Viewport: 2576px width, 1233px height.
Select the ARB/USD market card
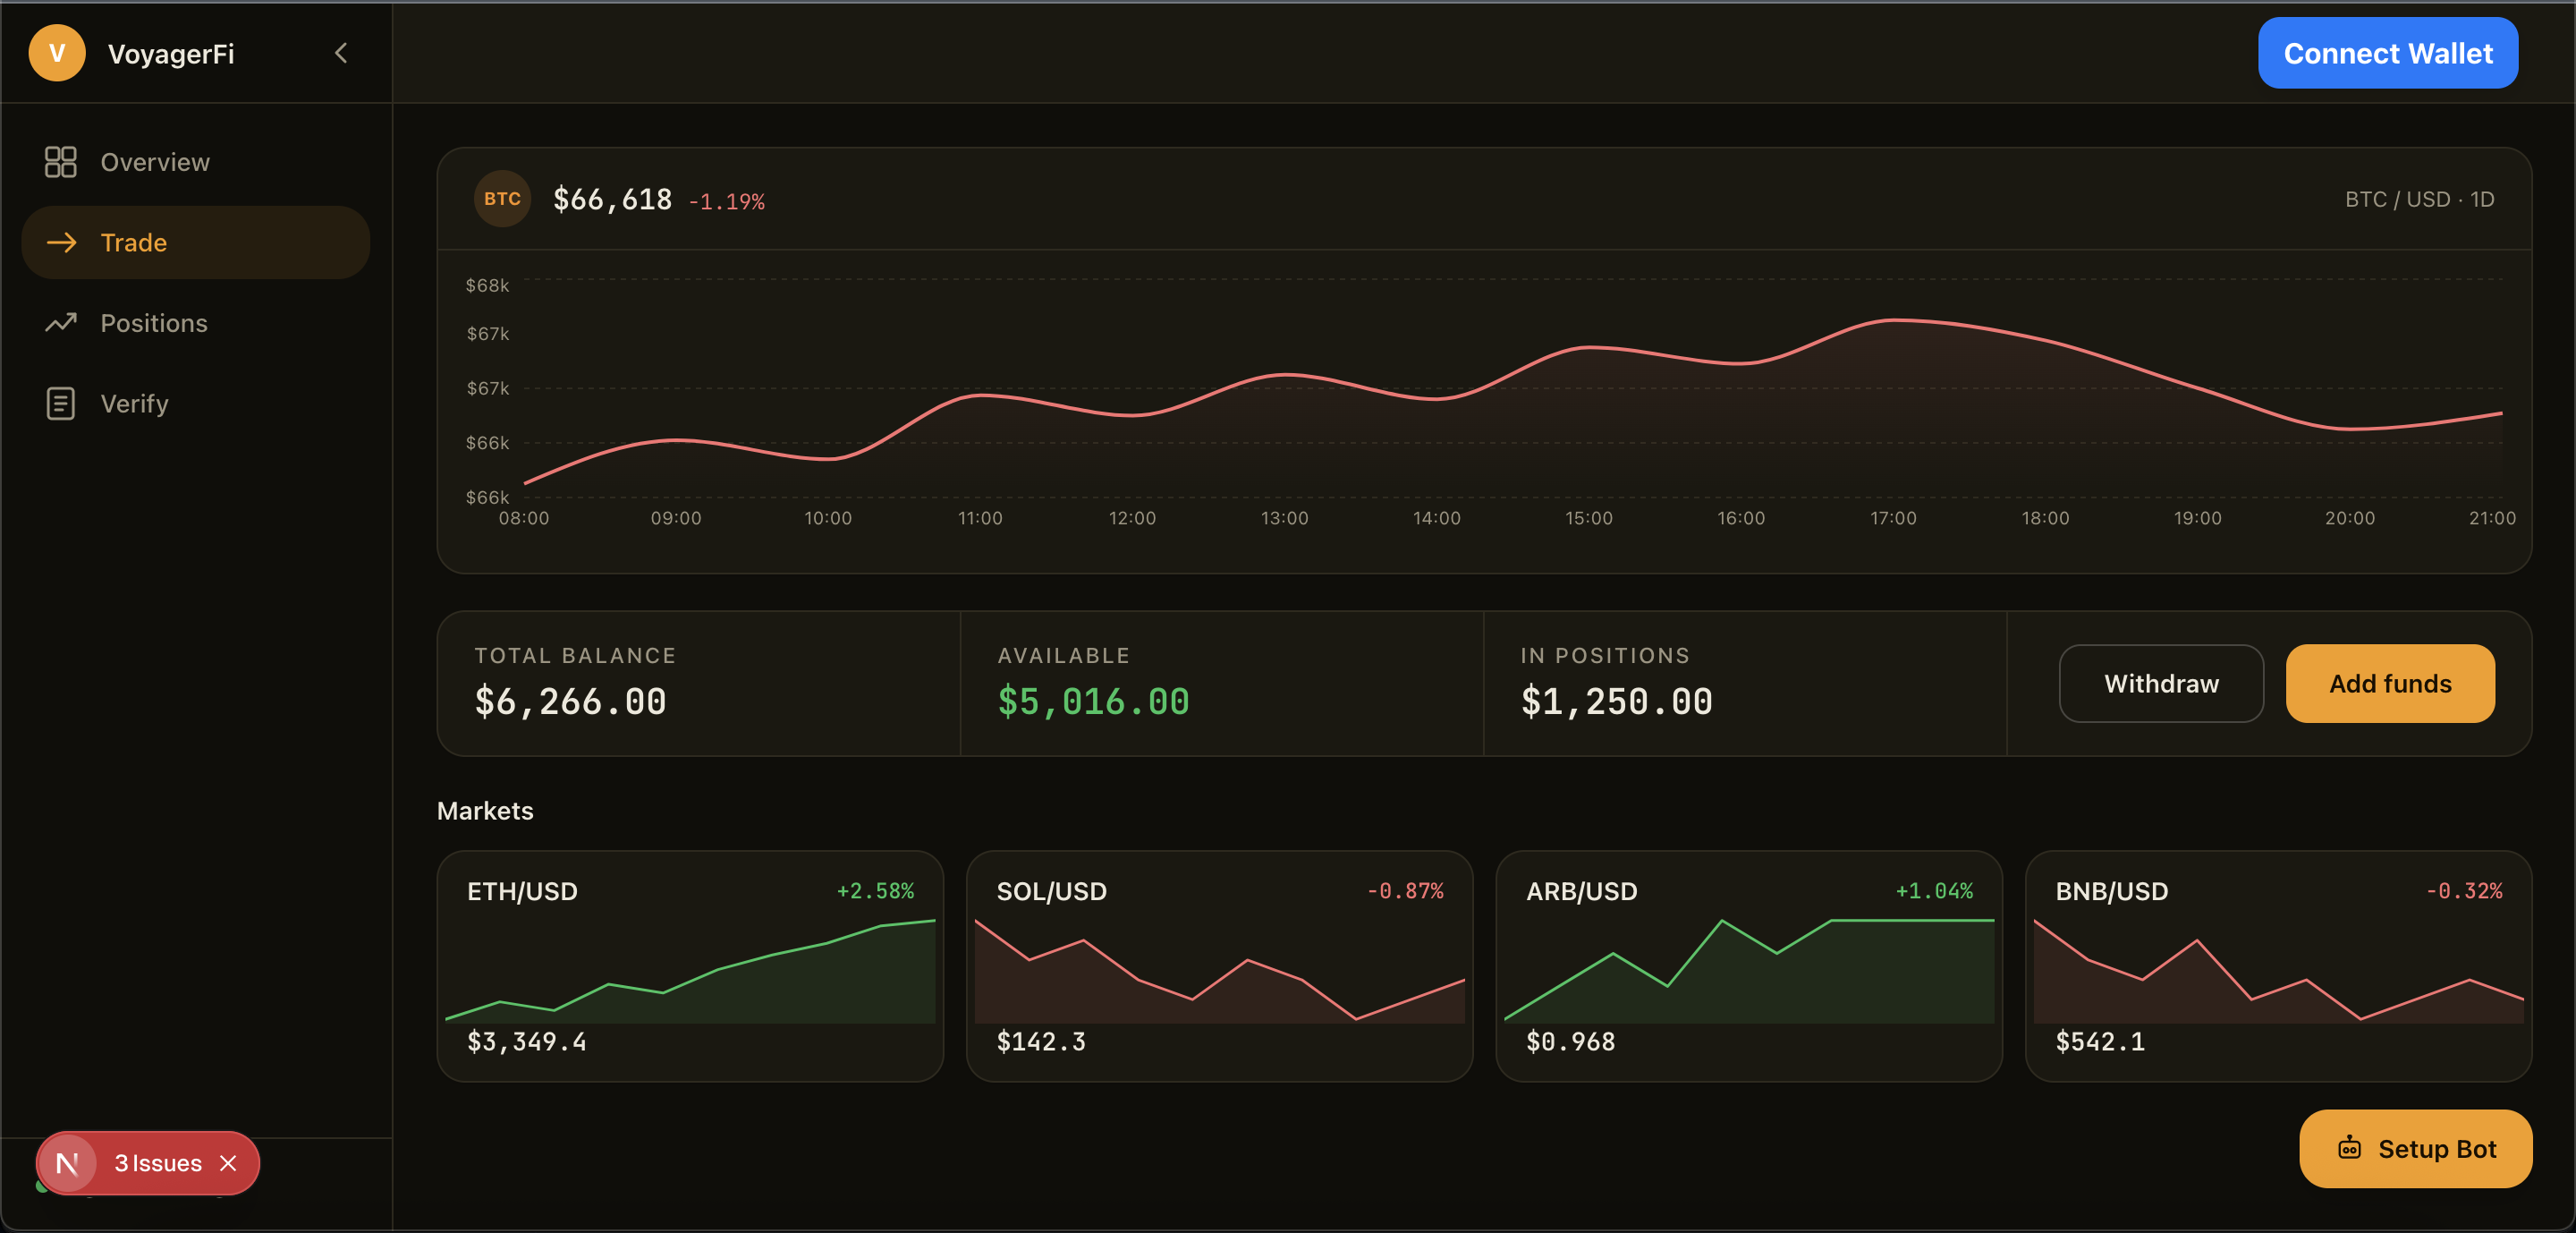[1748, 966]
